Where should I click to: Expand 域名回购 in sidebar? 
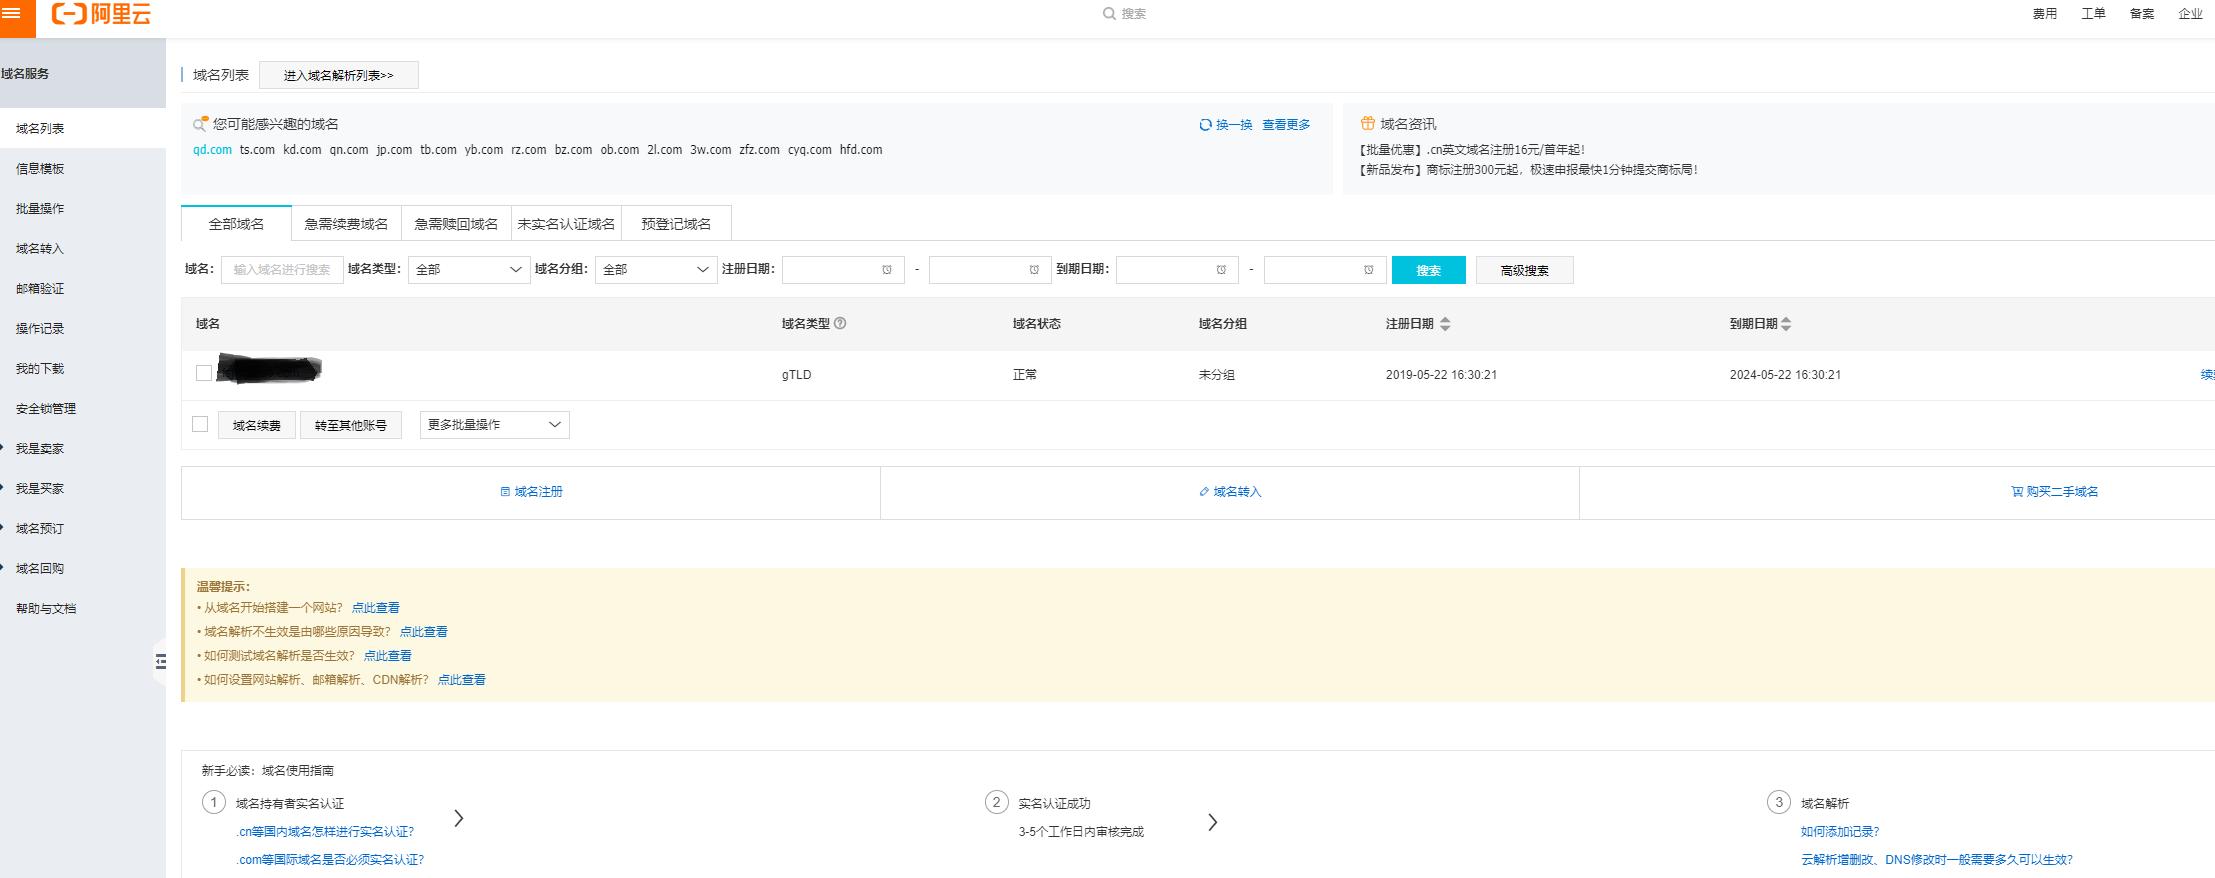tap(40, 569)
